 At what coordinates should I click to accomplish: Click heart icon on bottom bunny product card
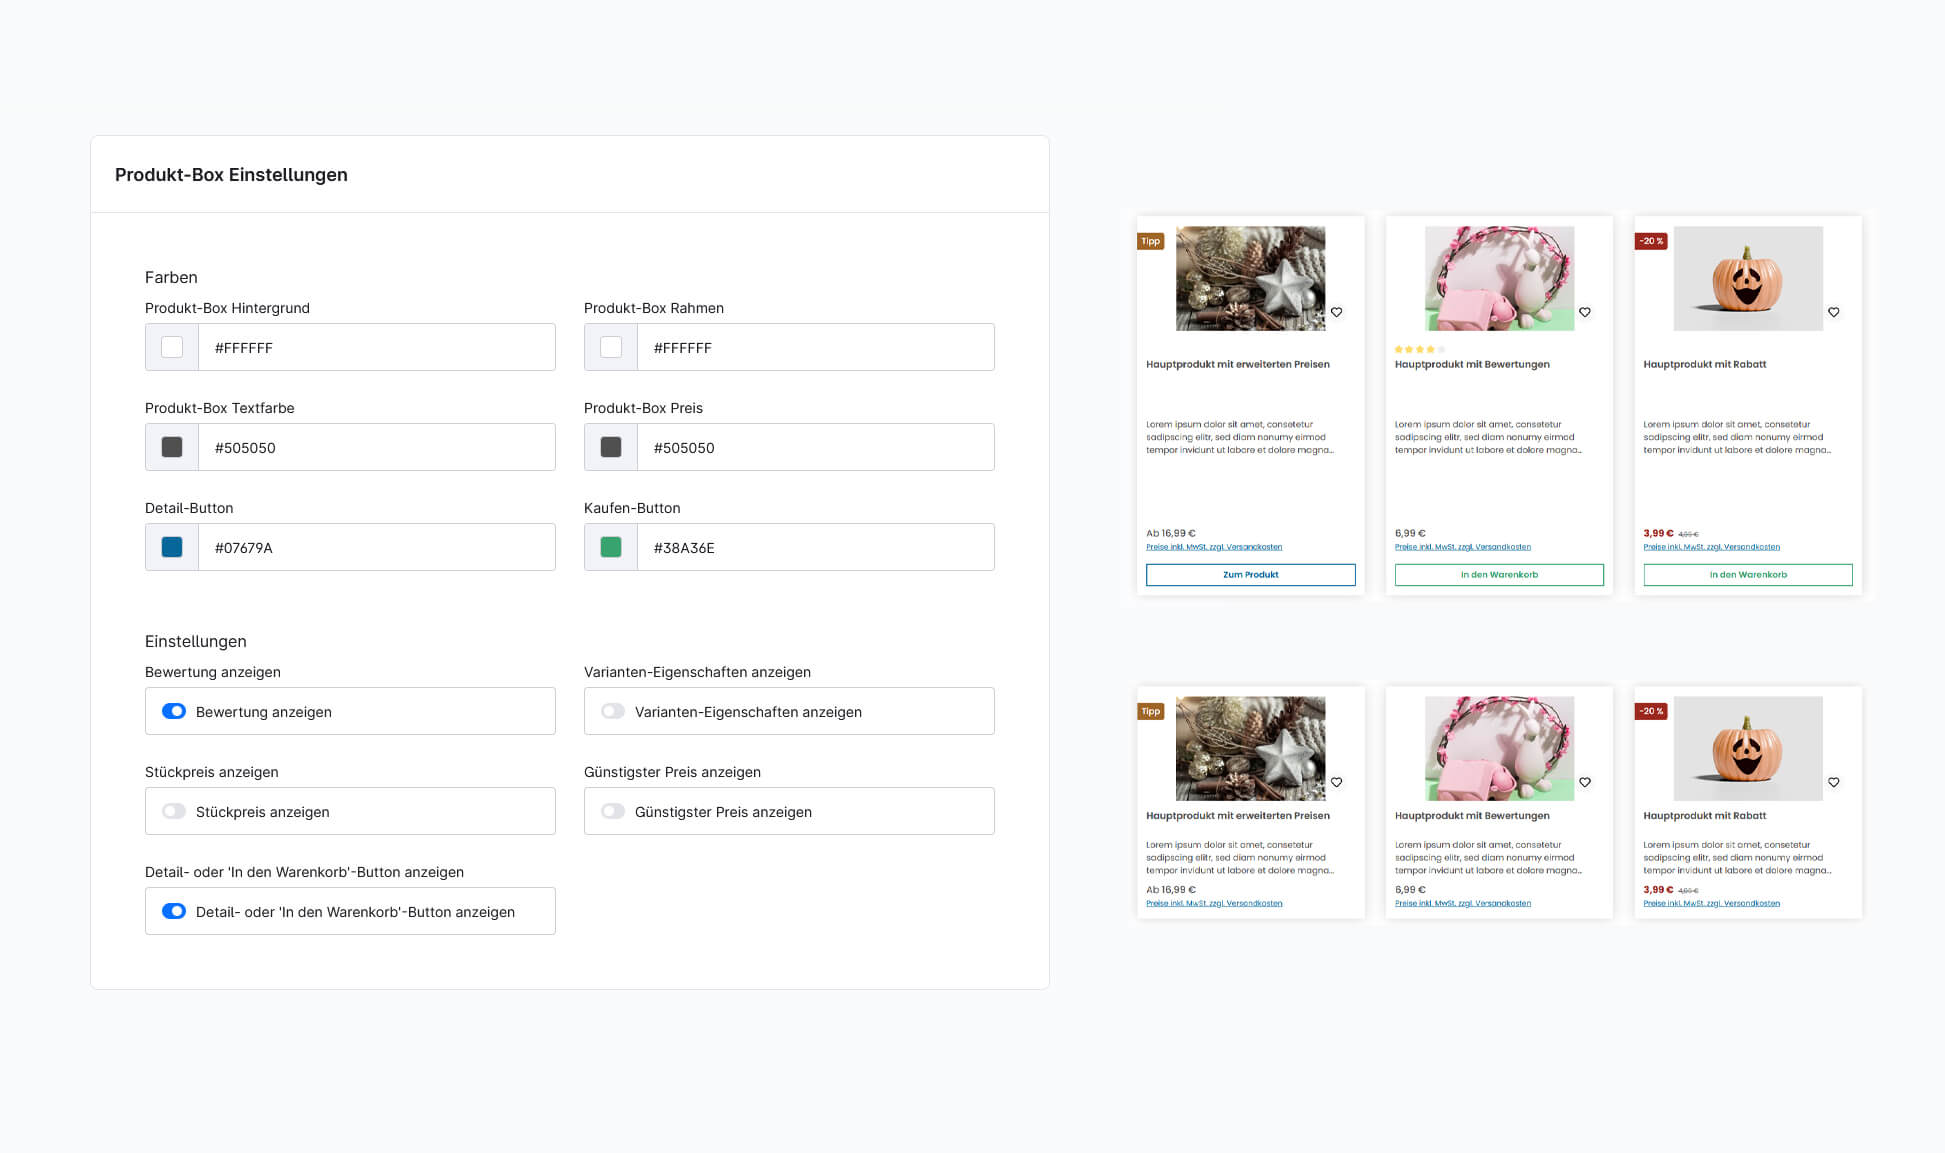[x=1585, y=782]
